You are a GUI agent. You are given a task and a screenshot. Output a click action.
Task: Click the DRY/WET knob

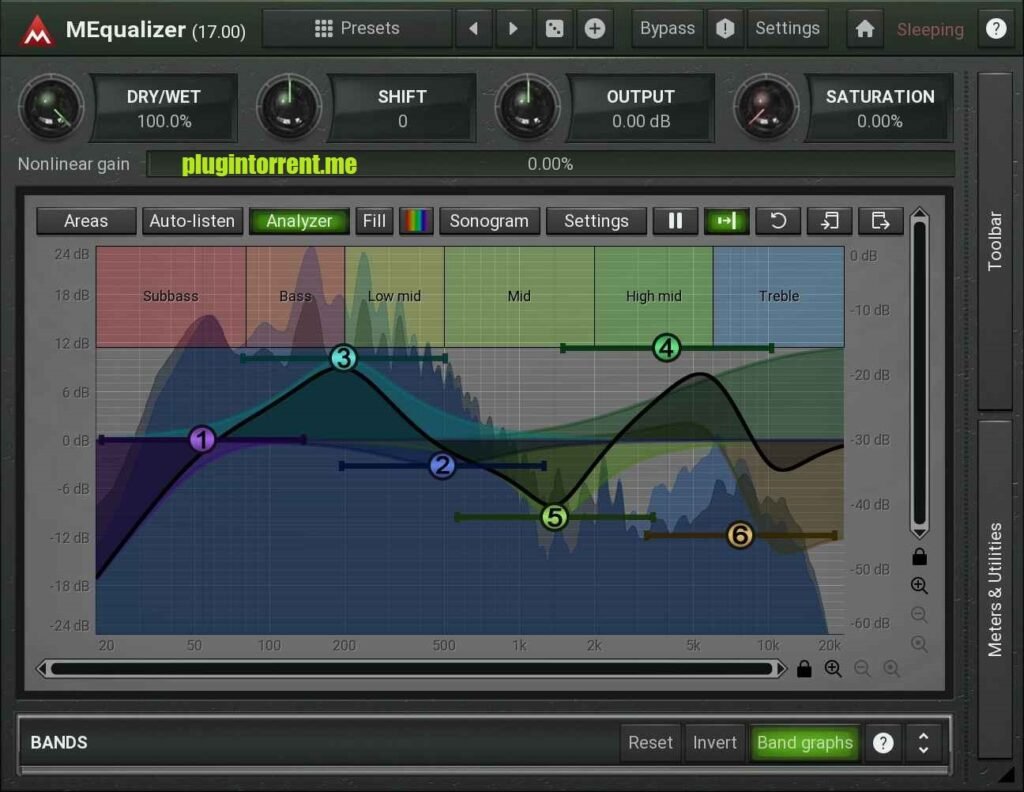[x=51, y=108]
